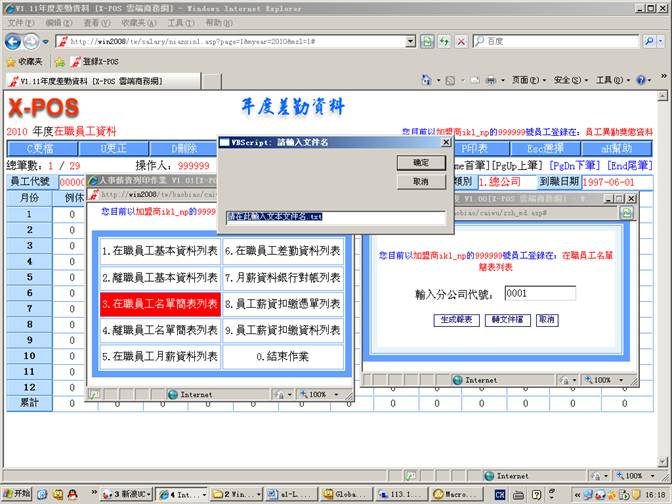Open the 收藏夹 favorites star button
Screen dimensions: 672x504
[x=24, y=61]
